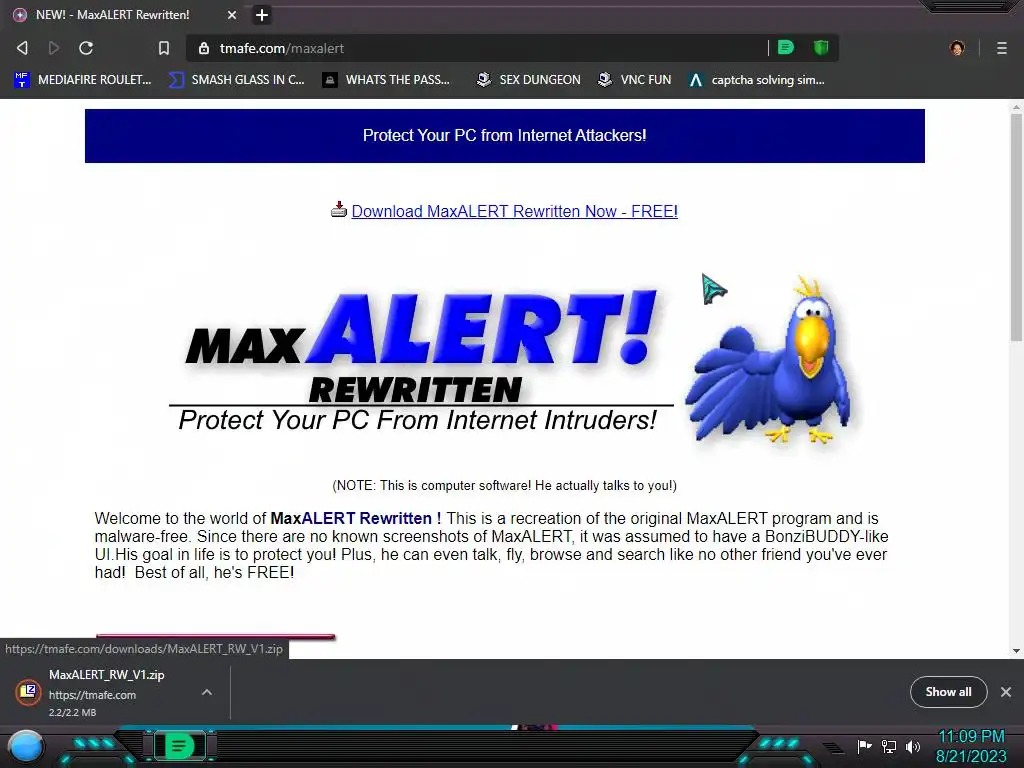Click the Download MaxALERT Rewritten Now - FREE! link
The image size is (1024, 768).
coord(515,212)
